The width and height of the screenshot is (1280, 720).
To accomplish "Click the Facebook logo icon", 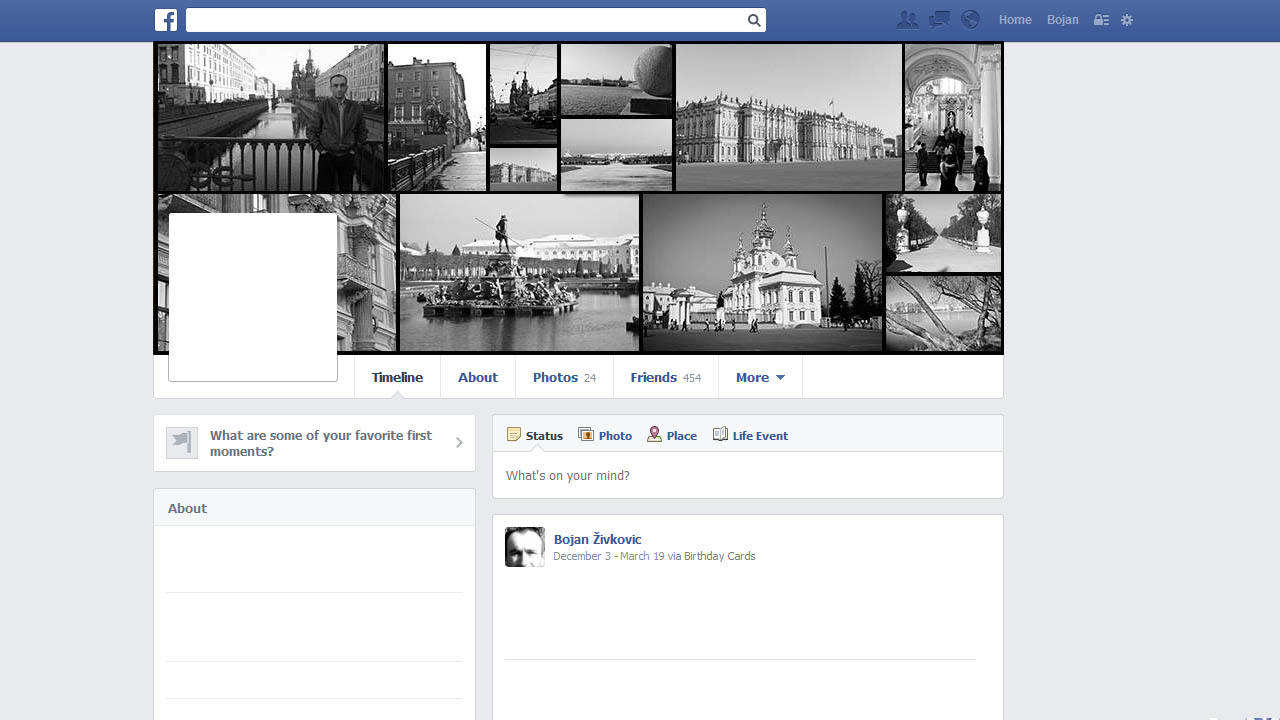I will click(x=166, y=20).
